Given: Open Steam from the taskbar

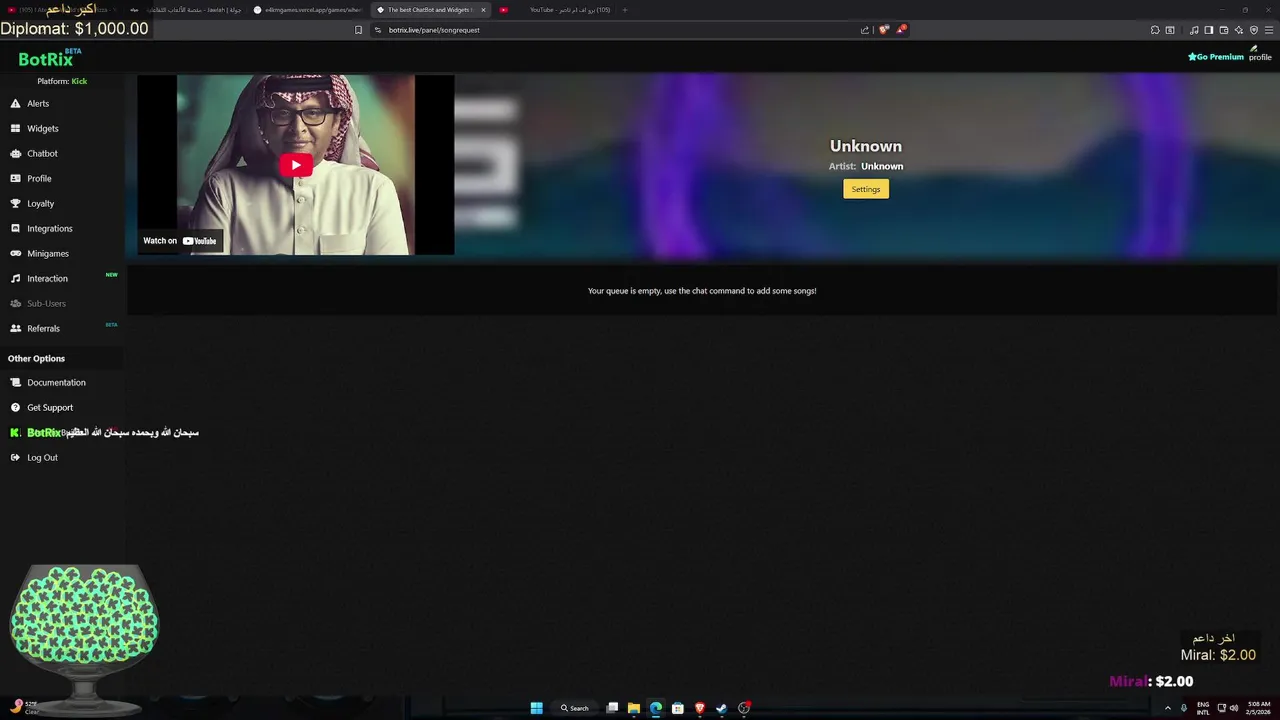Looking at the screenshot, I should click(722, 708).
